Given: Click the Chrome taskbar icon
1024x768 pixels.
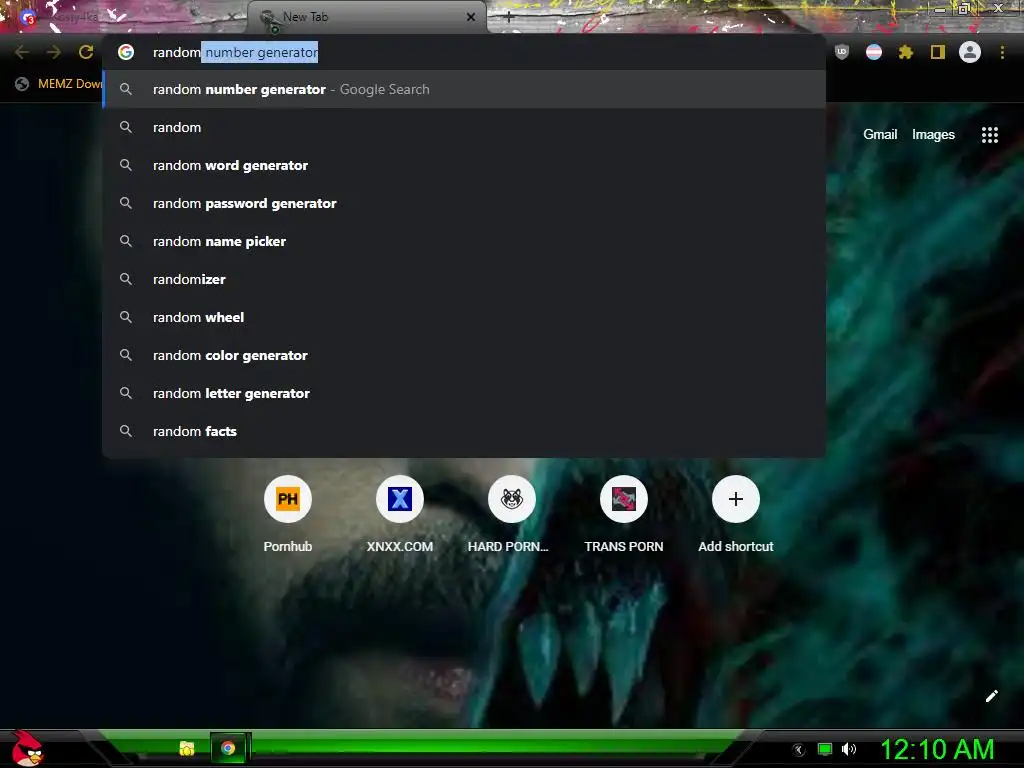Looking at the screenshot, I should pos(228,748).
